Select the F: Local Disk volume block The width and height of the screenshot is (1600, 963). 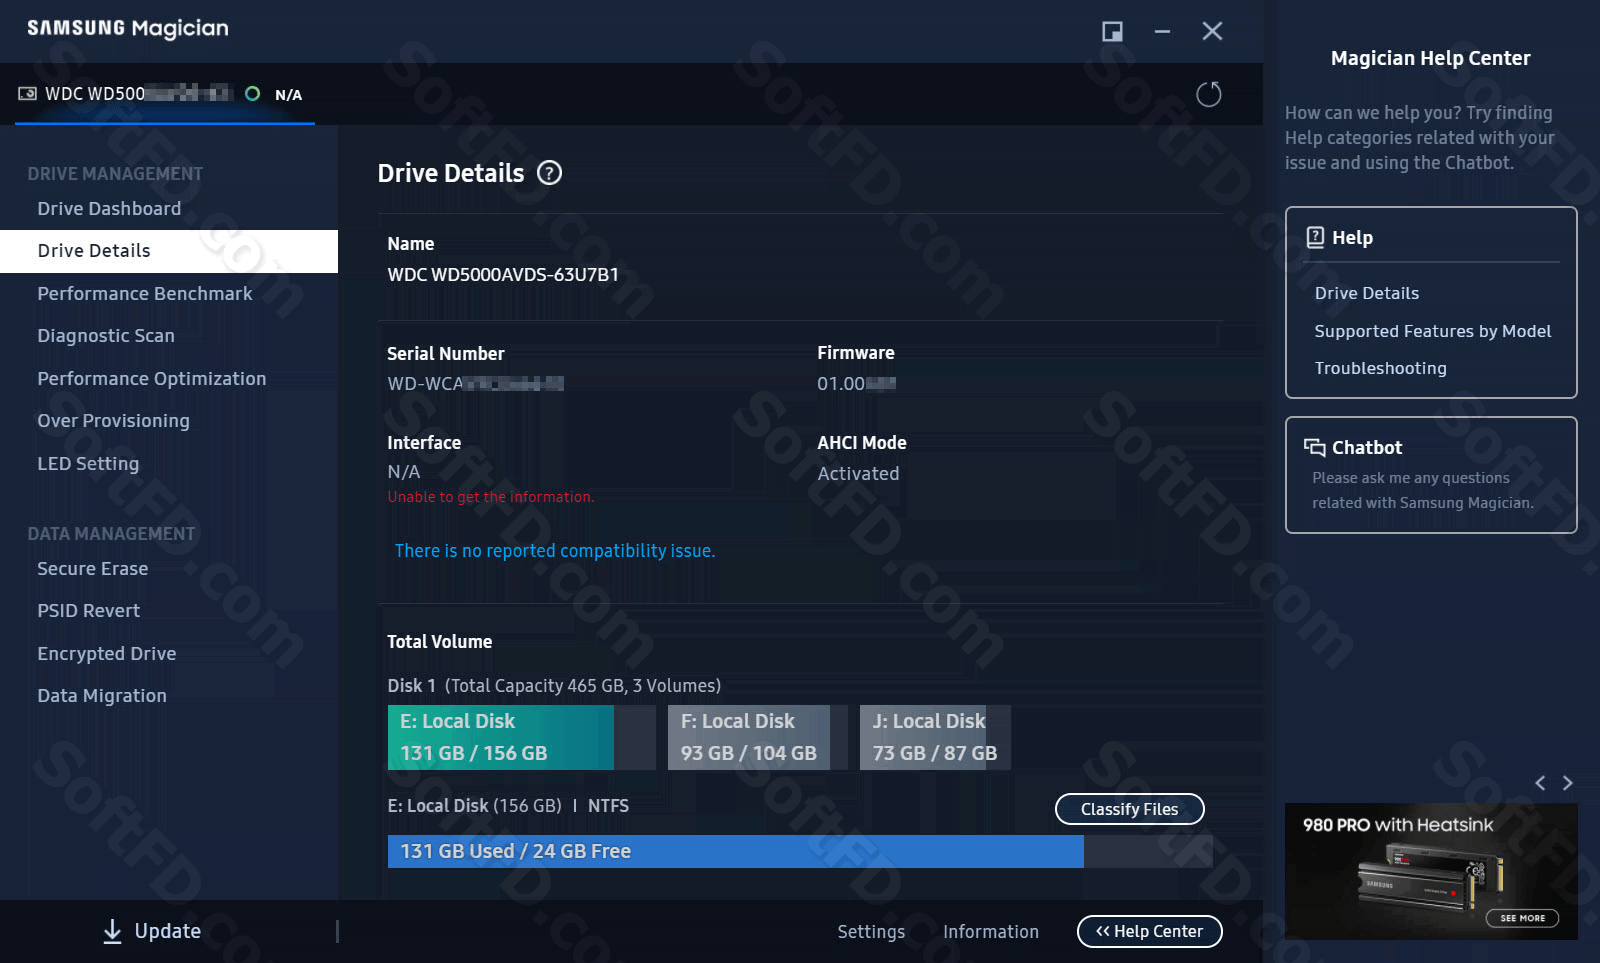click(757, 737)
